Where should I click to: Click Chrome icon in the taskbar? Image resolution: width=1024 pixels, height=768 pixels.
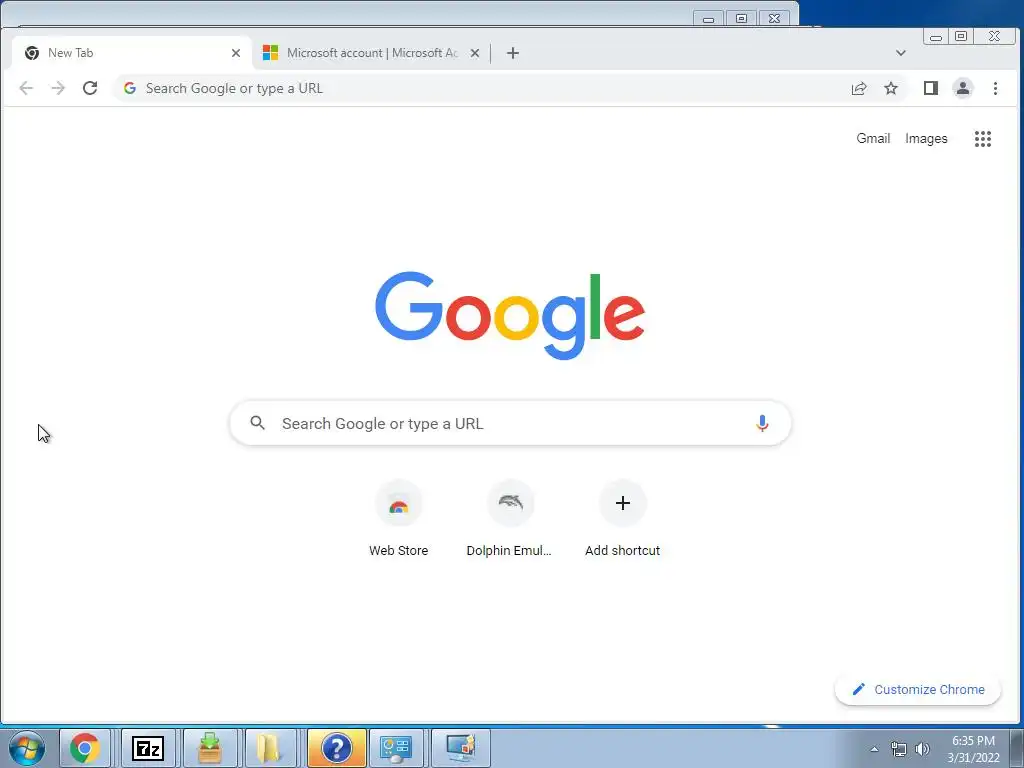[x=85, y=748]
